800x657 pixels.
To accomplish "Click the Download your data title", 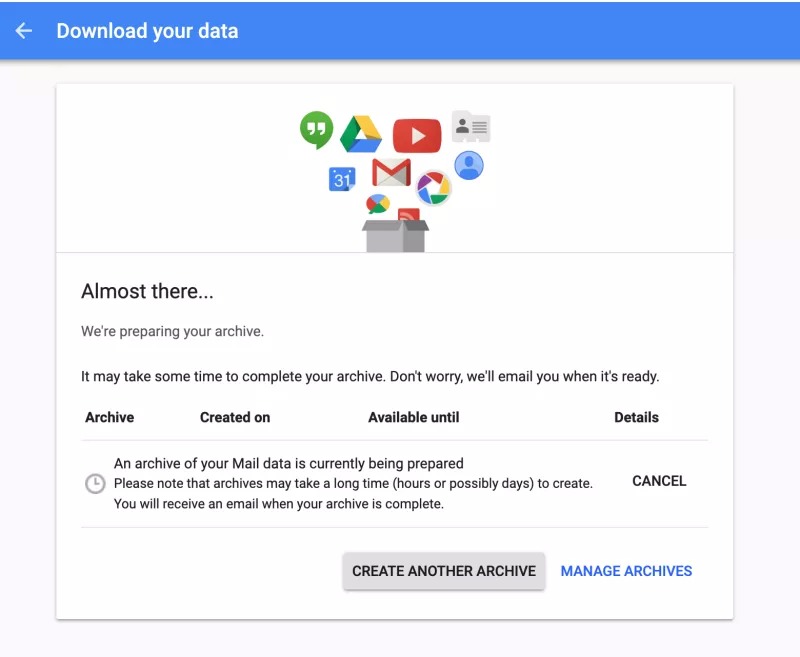I will (147, 31).
